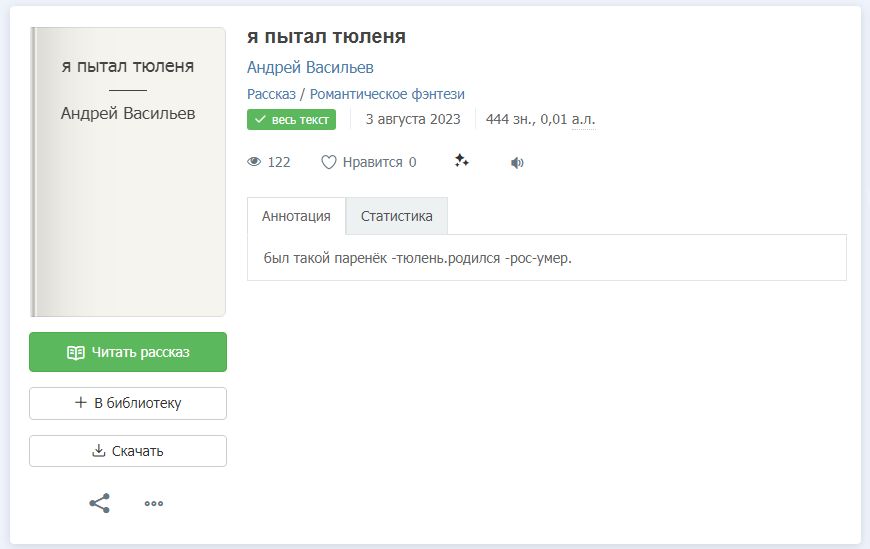Select the Аннотация tab
Screen dimensions: 870x549
click(296, 216)
